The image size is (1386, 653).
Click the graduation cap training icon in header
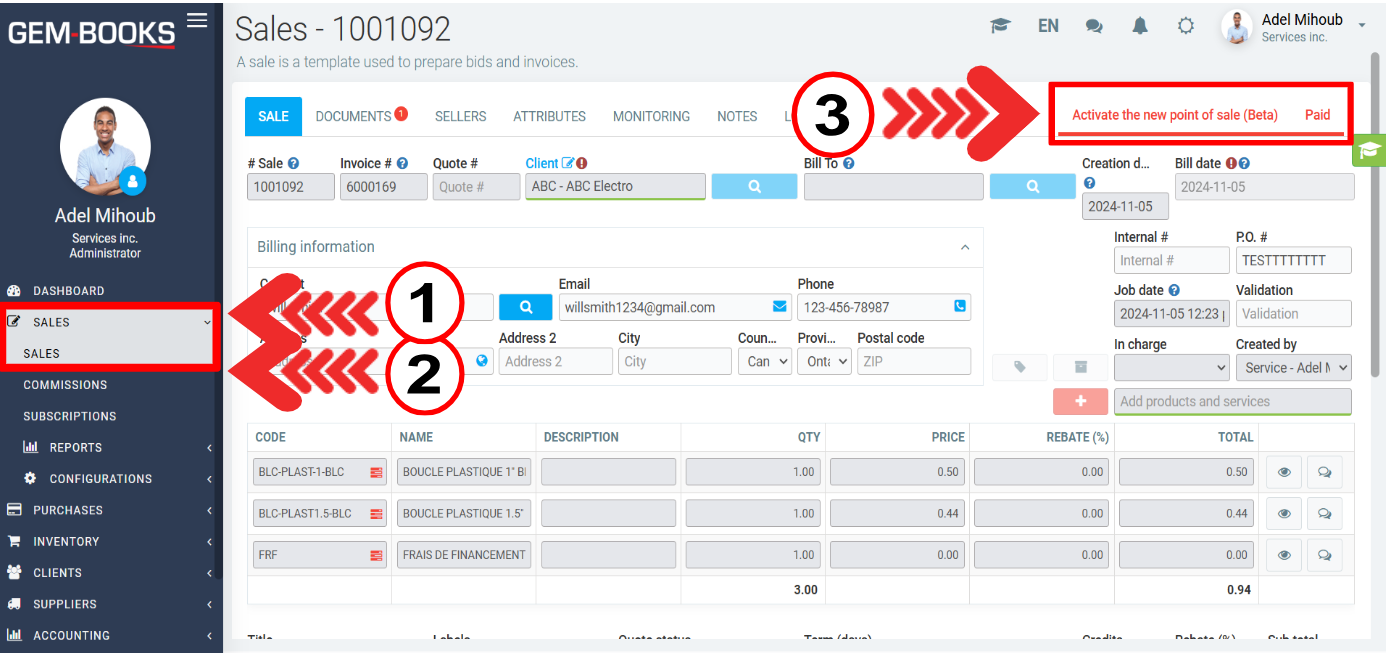point(1000,26)
